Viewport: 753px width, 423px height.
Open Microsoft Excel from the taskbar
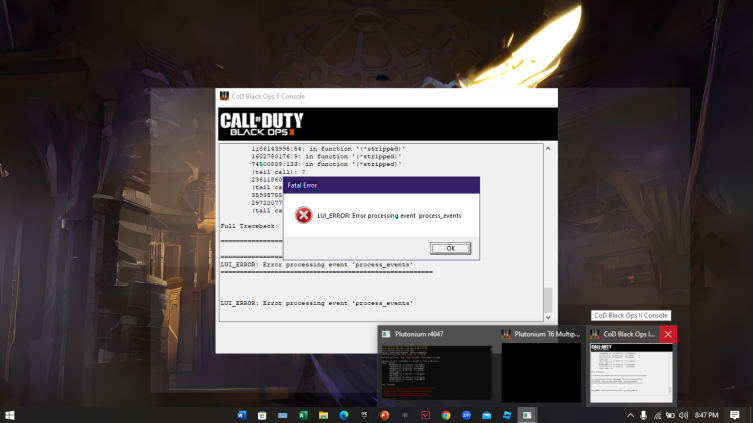tap(303, 415)
